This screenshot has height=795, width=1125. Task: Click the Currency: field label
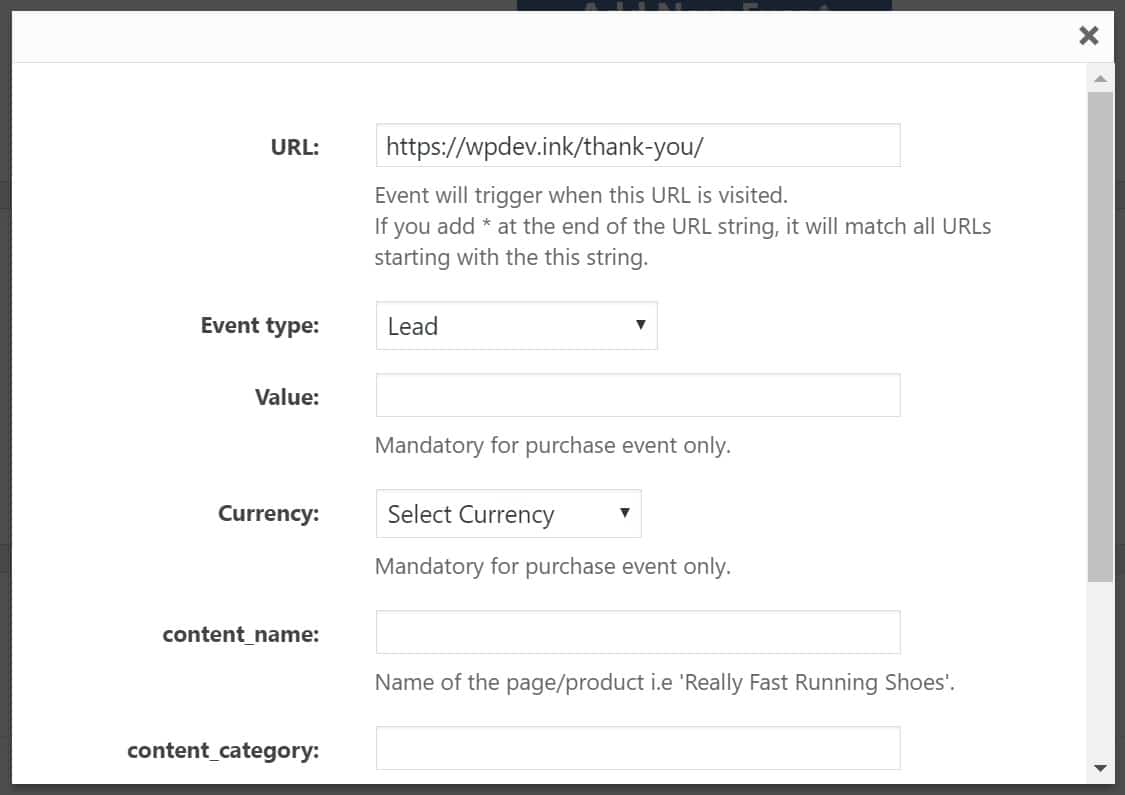268,513
